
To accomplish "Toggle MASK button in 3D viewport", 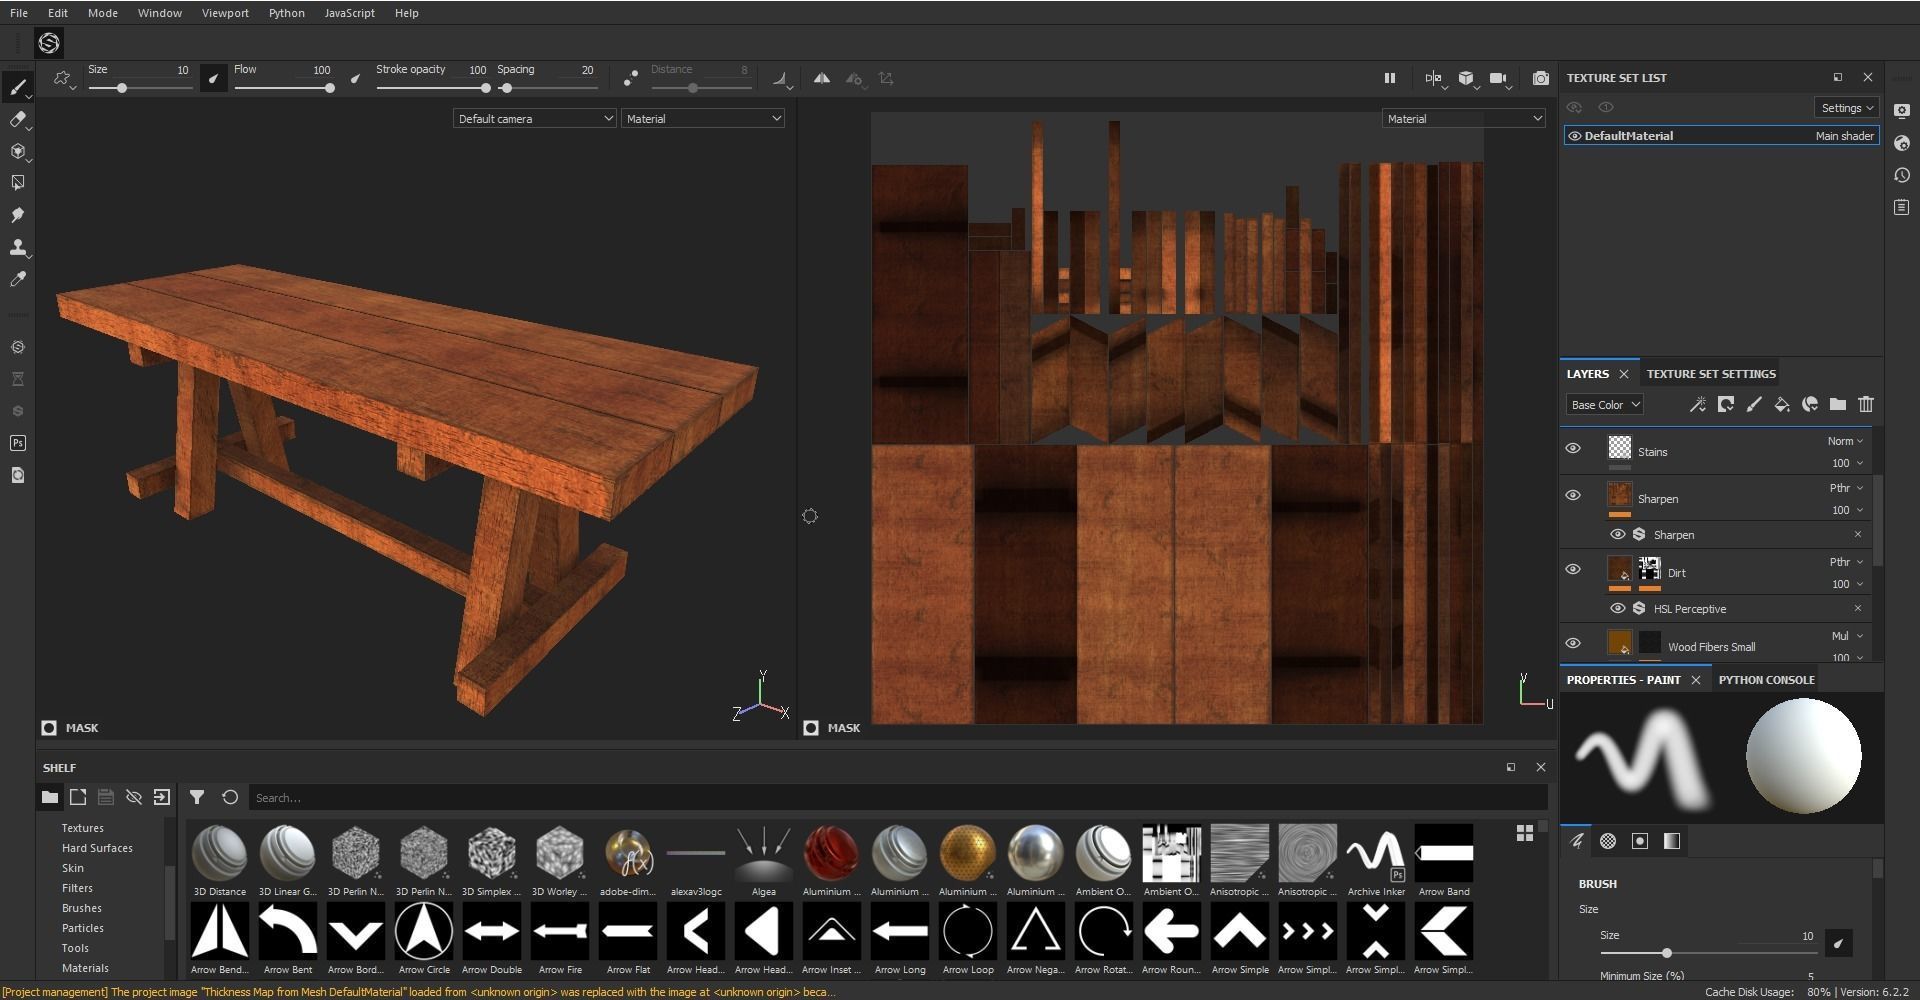I will click(x=70, y=728).
